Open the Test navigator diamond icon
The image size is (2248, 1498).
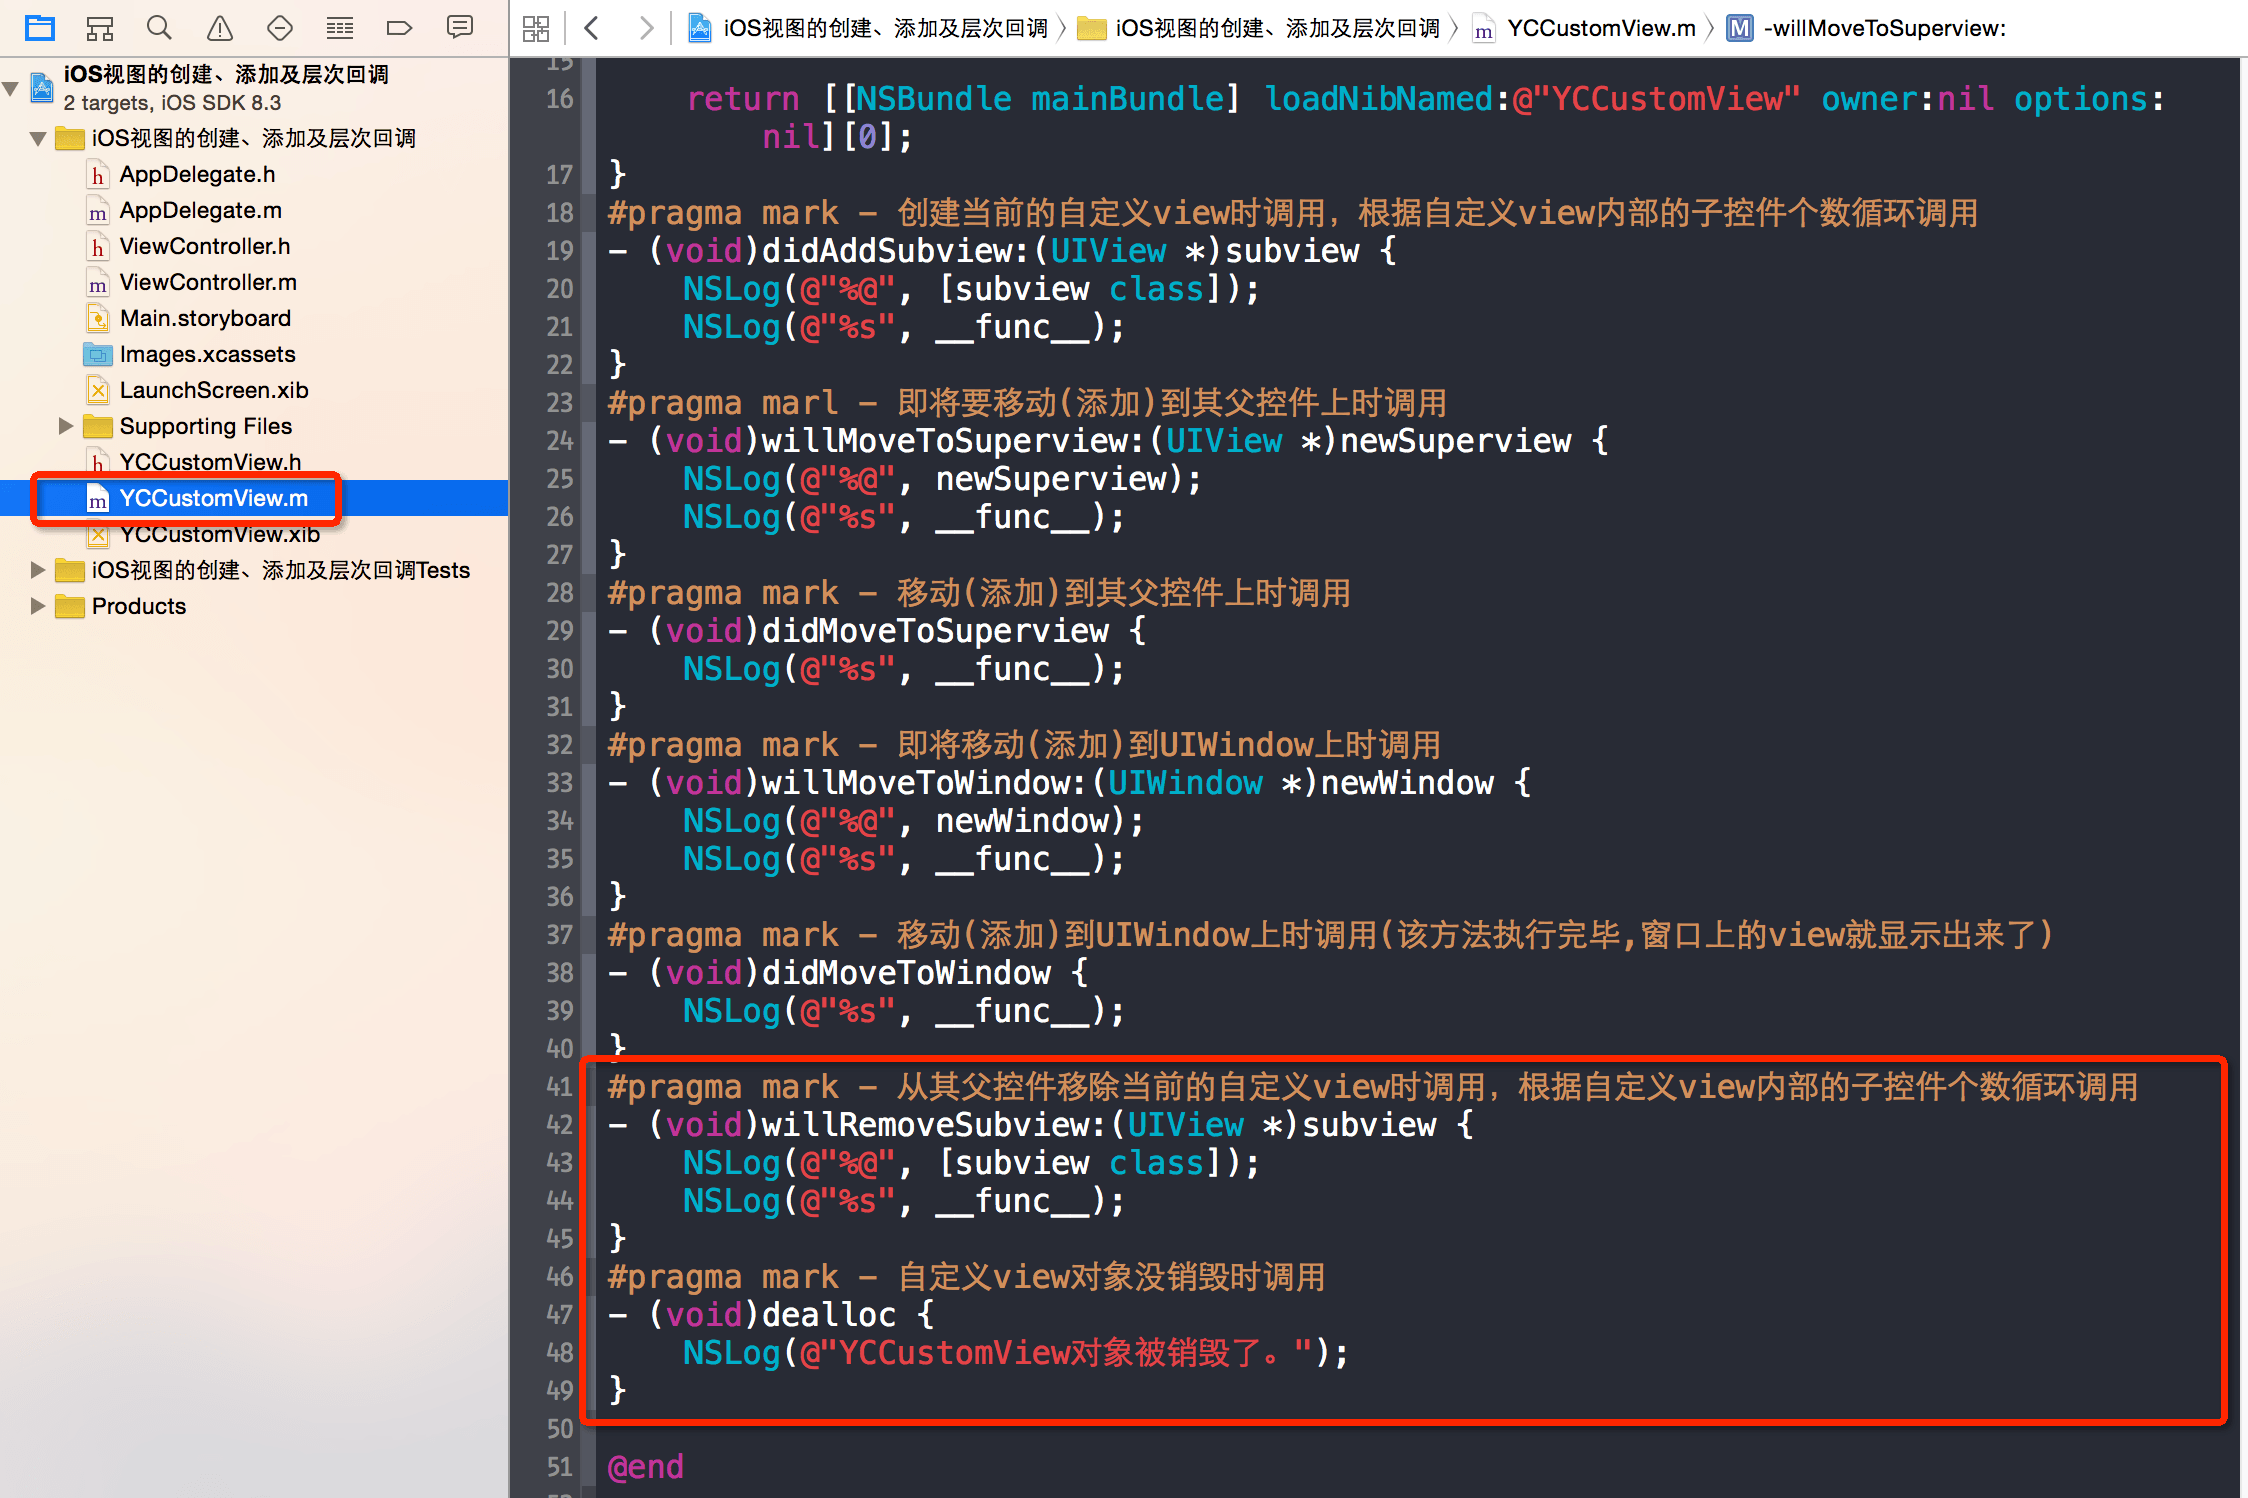pyautogui.click(x=280, y=27)
